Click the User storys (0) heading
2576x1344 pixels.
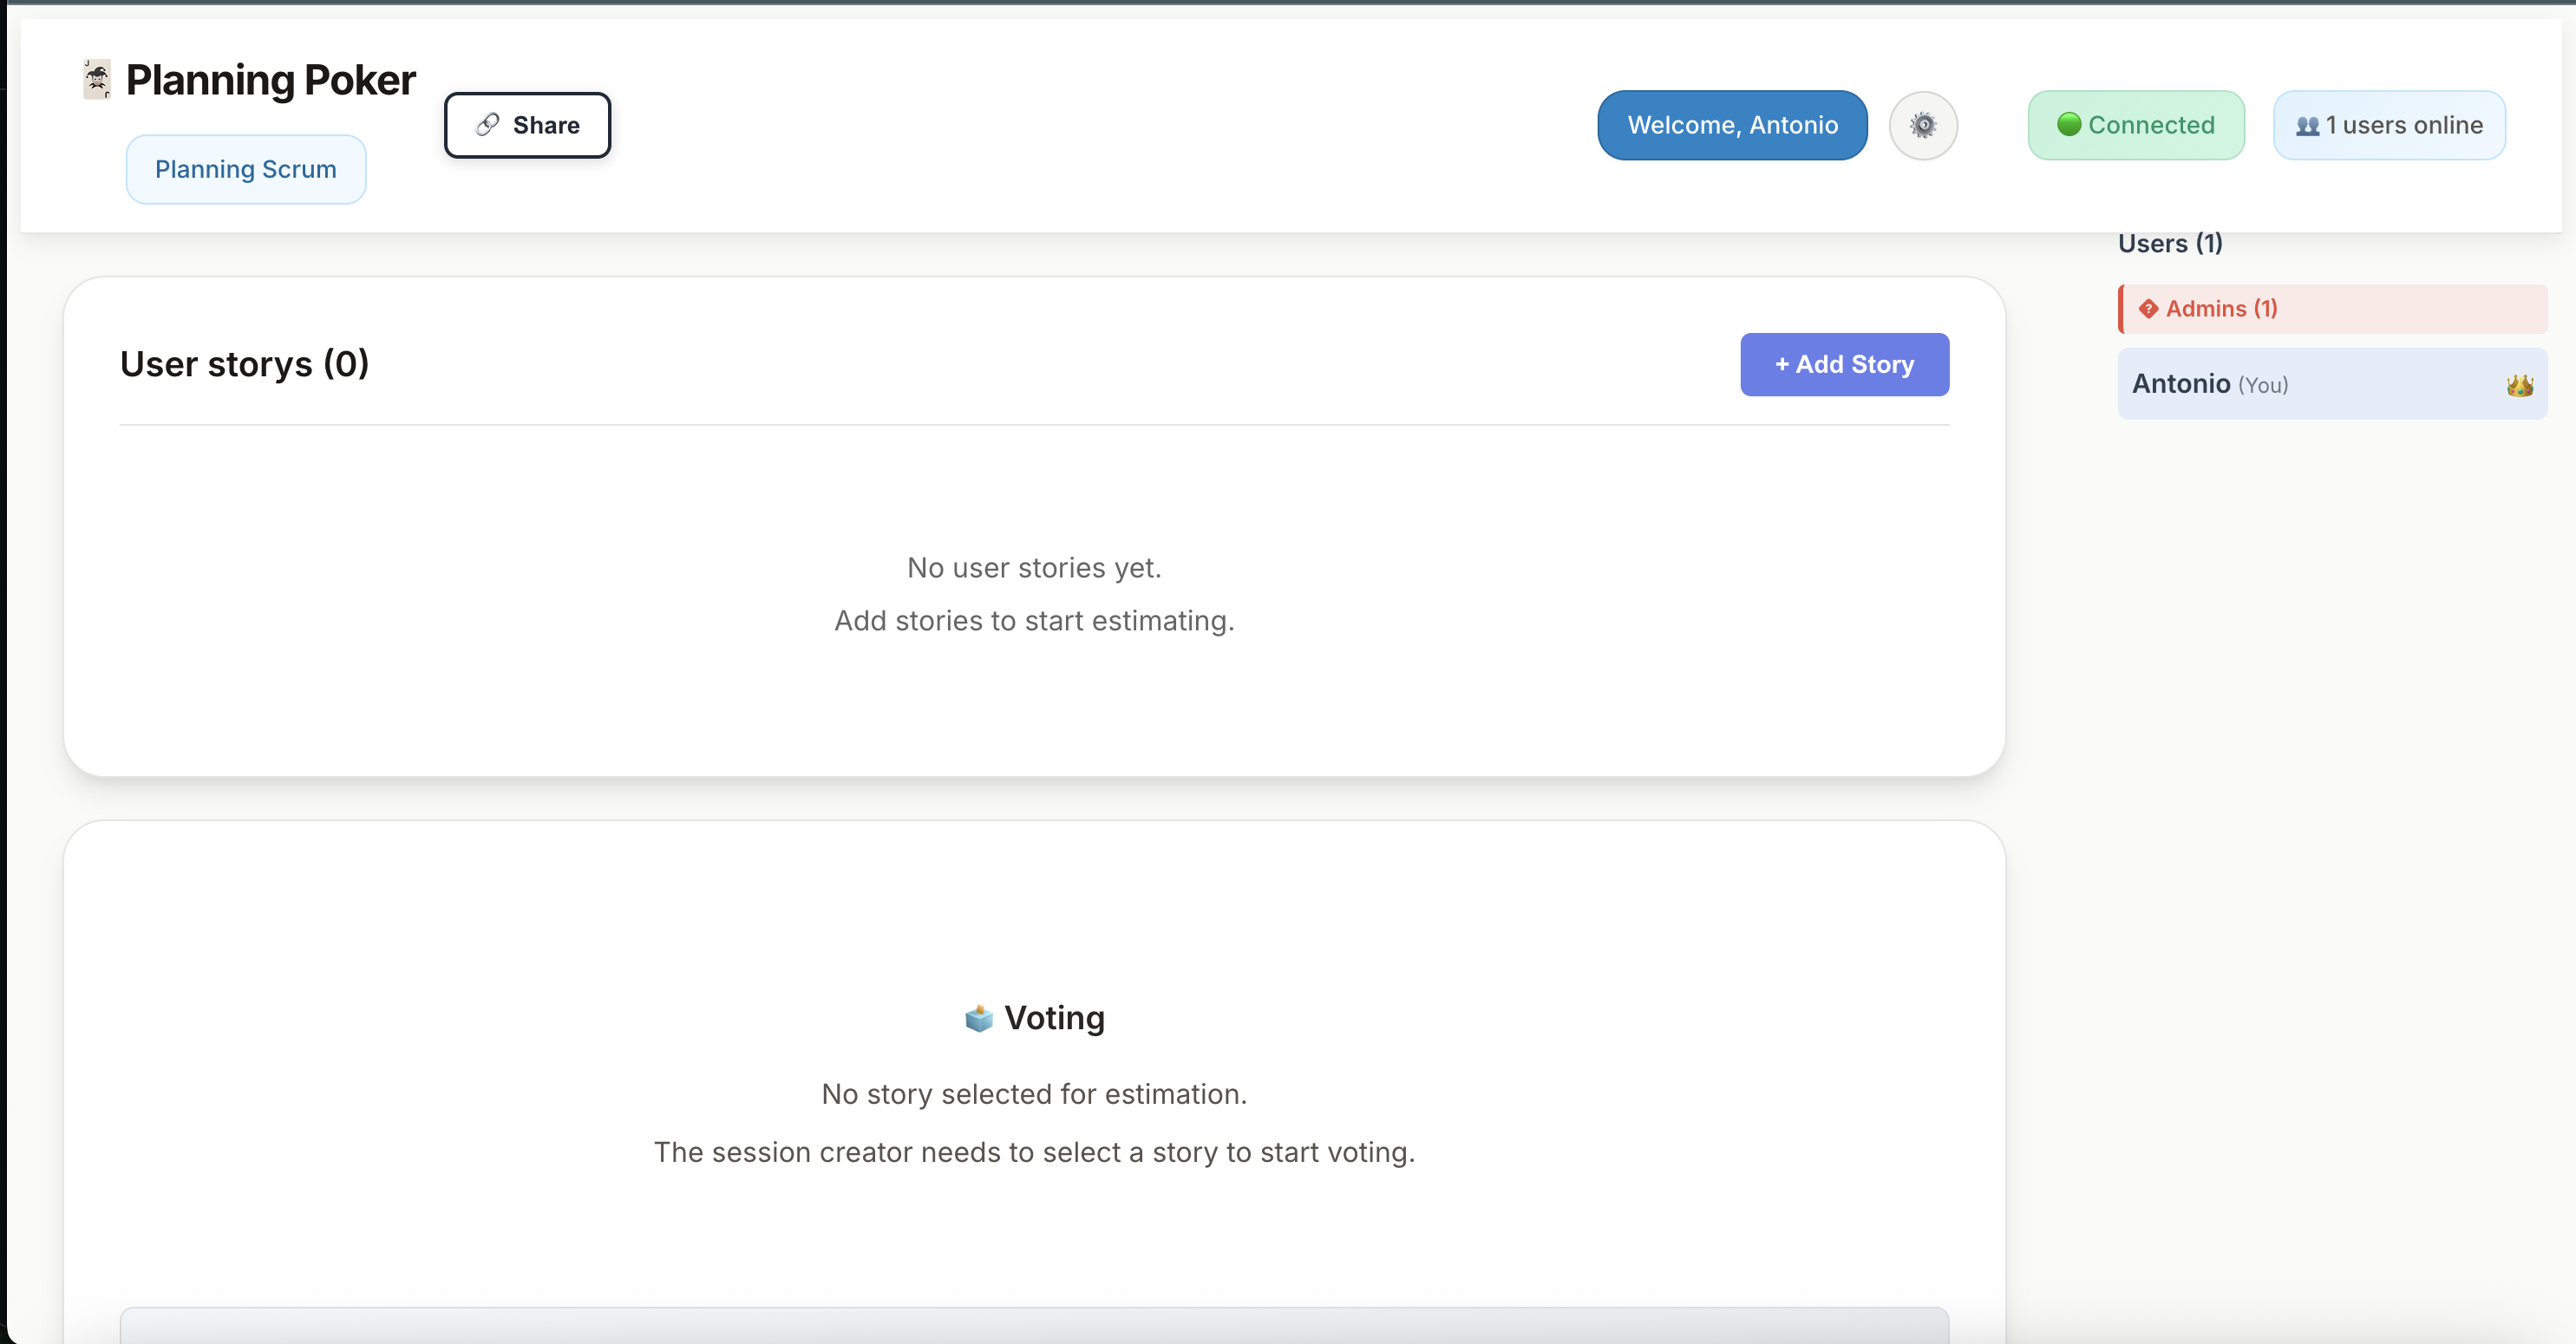click(x=244, y=364)
